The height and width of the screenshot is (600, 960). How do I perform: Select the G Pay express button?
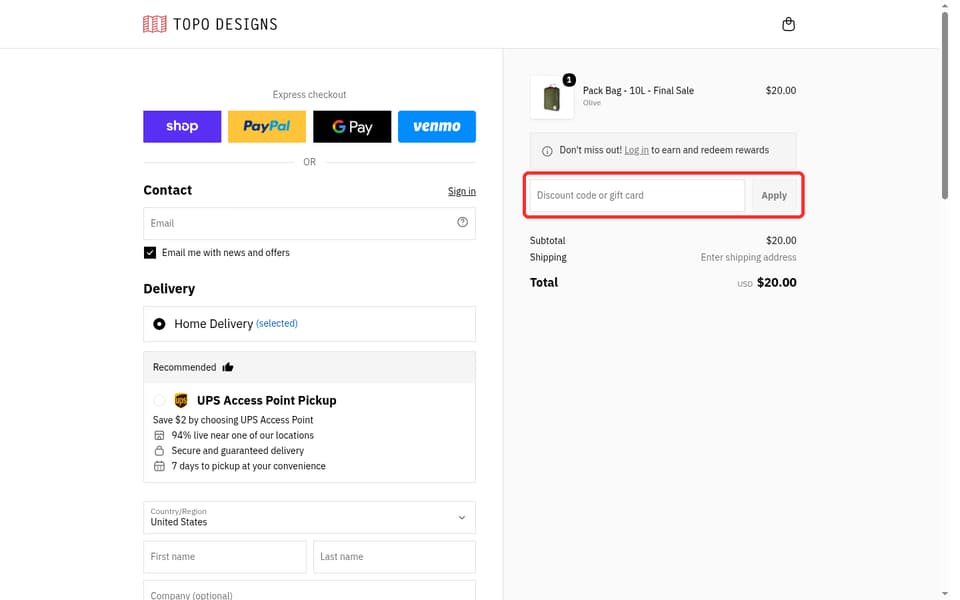(352, 127)
